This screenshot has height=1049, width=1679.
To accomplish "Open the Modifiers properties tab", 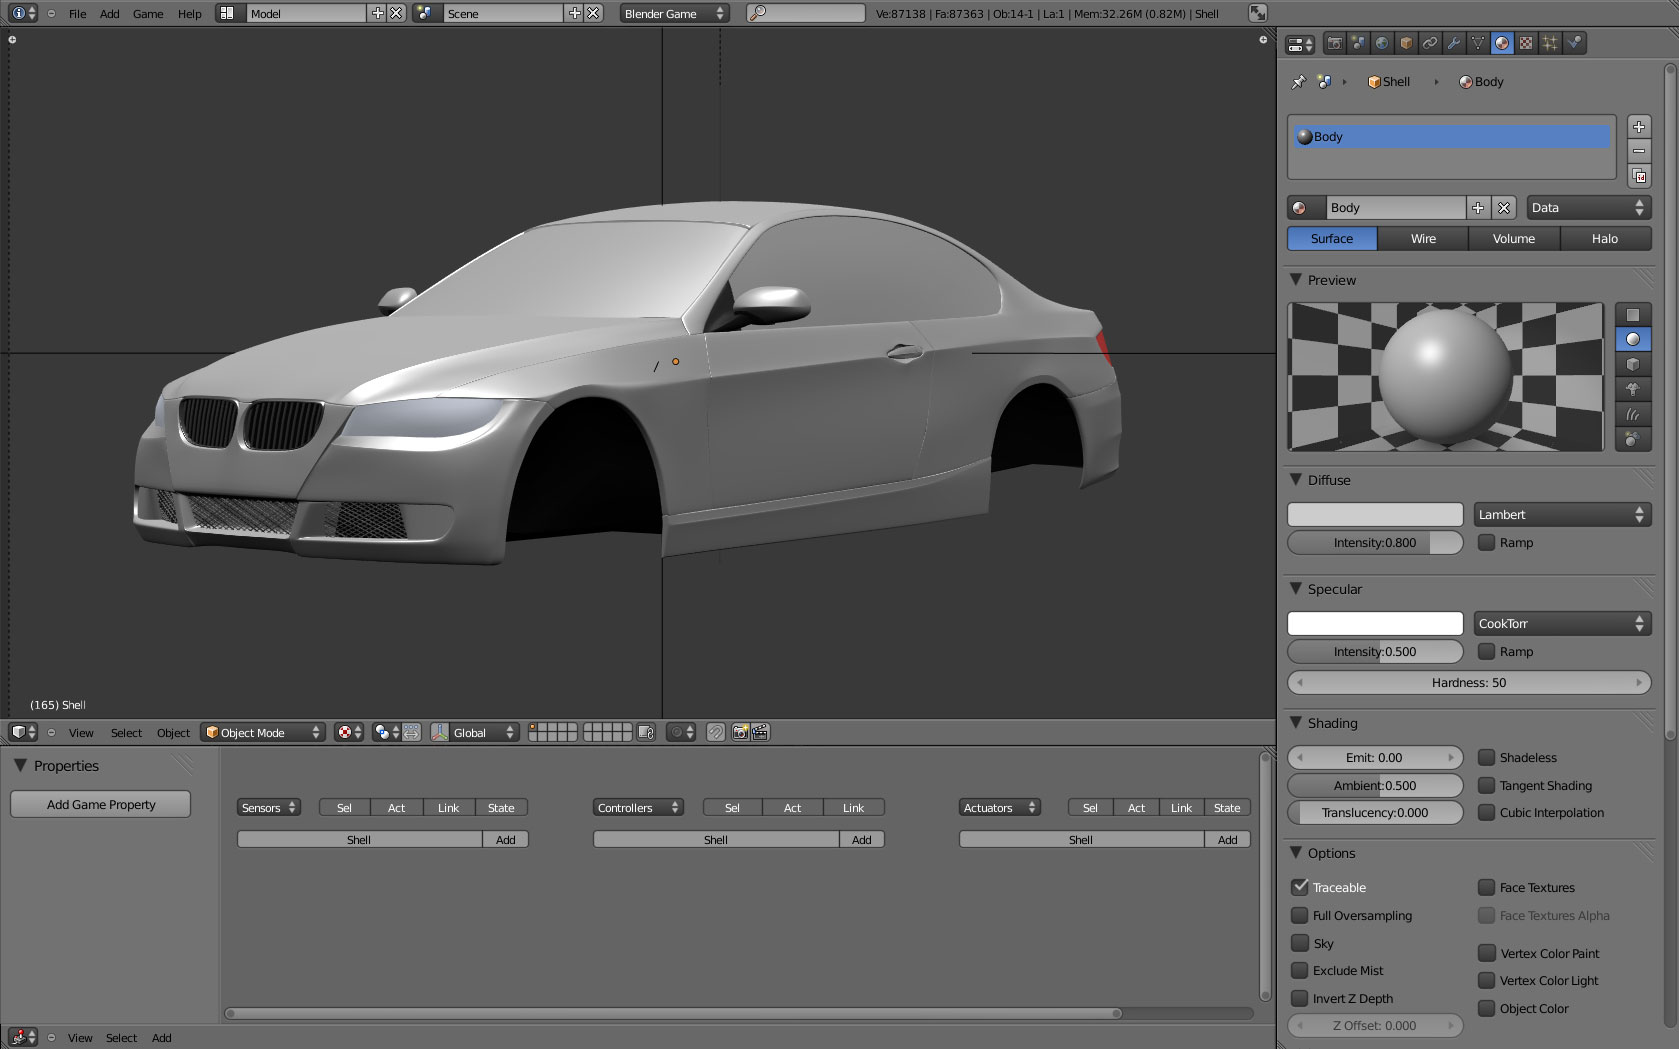I will coord(1453,43).
